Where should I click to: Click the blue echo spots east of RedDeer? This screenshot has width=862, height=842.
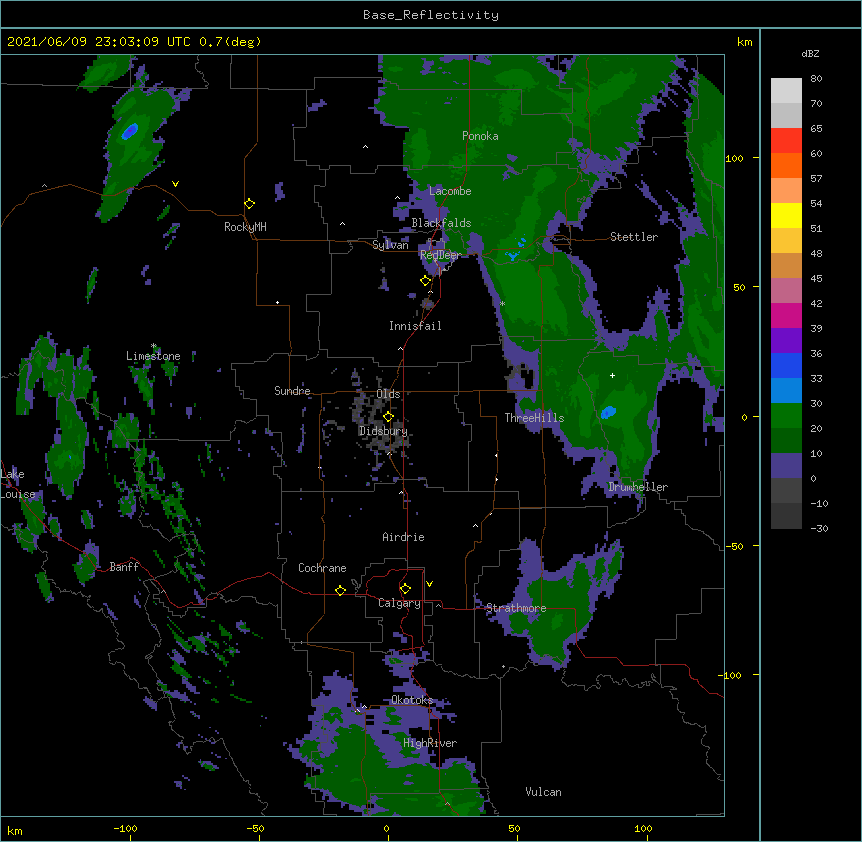pos(517,249)
